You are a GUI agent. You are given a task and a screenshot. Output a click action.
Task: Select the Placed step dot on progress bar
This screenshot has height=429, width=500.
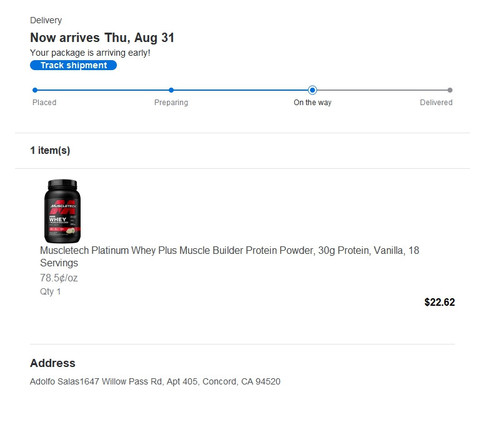coord(35,90)
